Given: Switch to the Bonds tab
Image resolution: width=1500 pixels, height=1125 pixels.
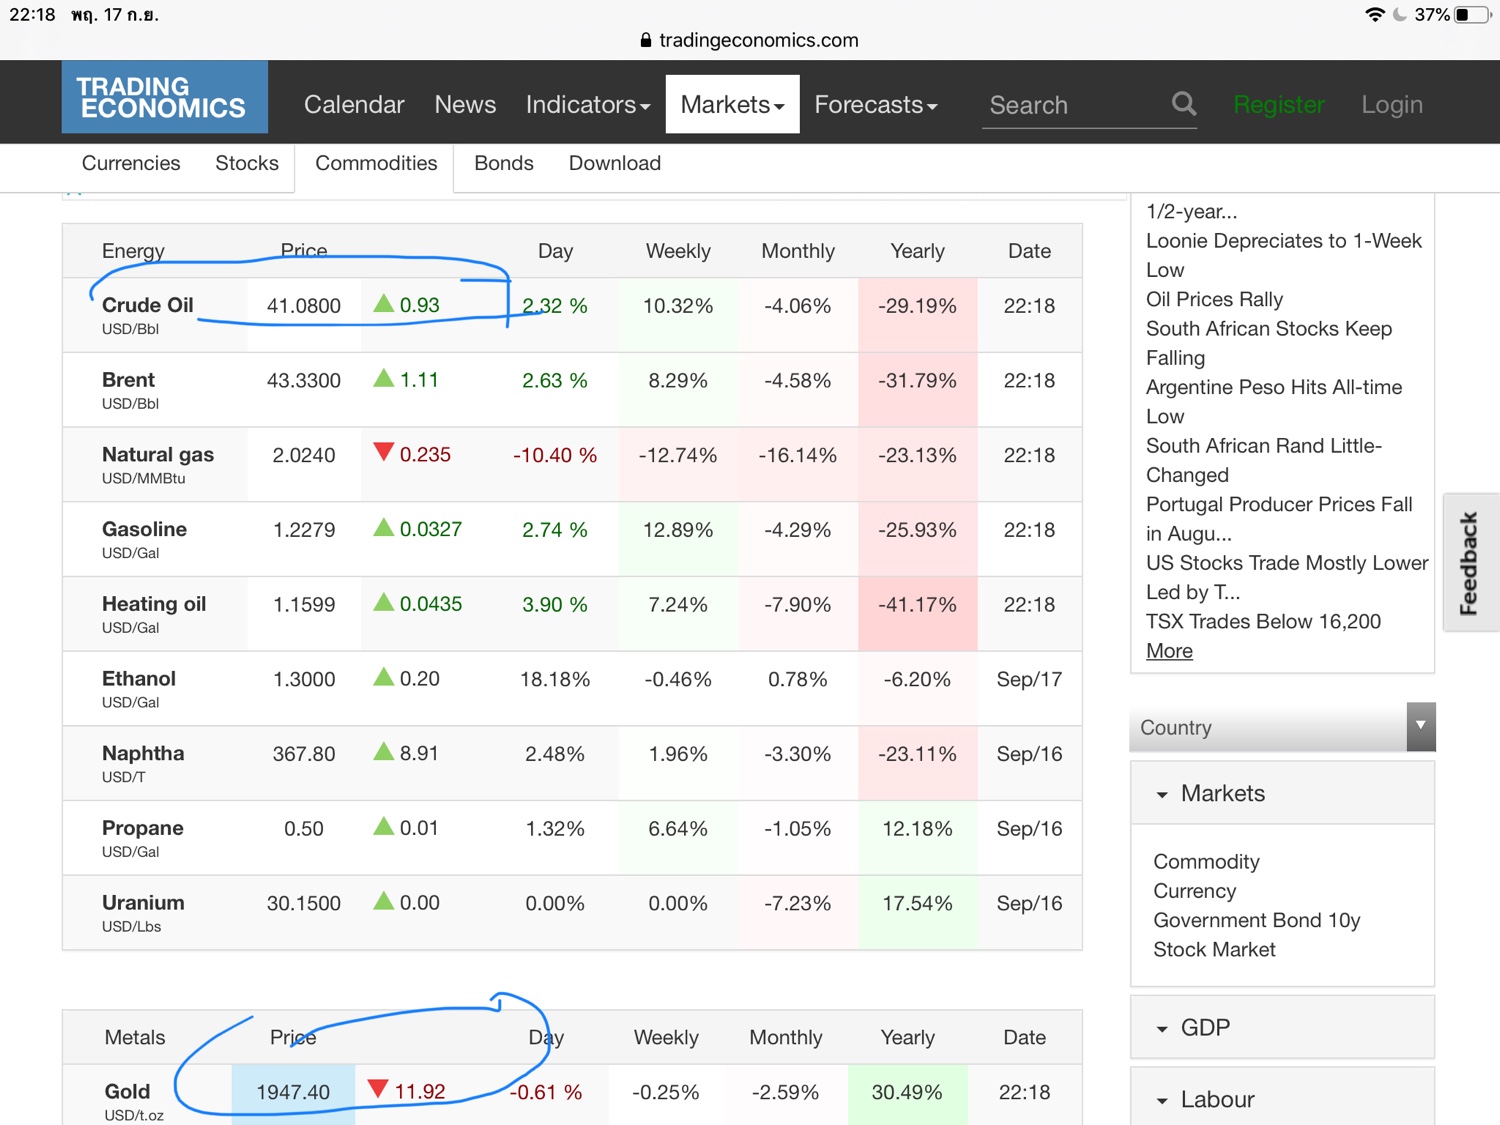Looking at the screenshot, I should tap(504, 163).
